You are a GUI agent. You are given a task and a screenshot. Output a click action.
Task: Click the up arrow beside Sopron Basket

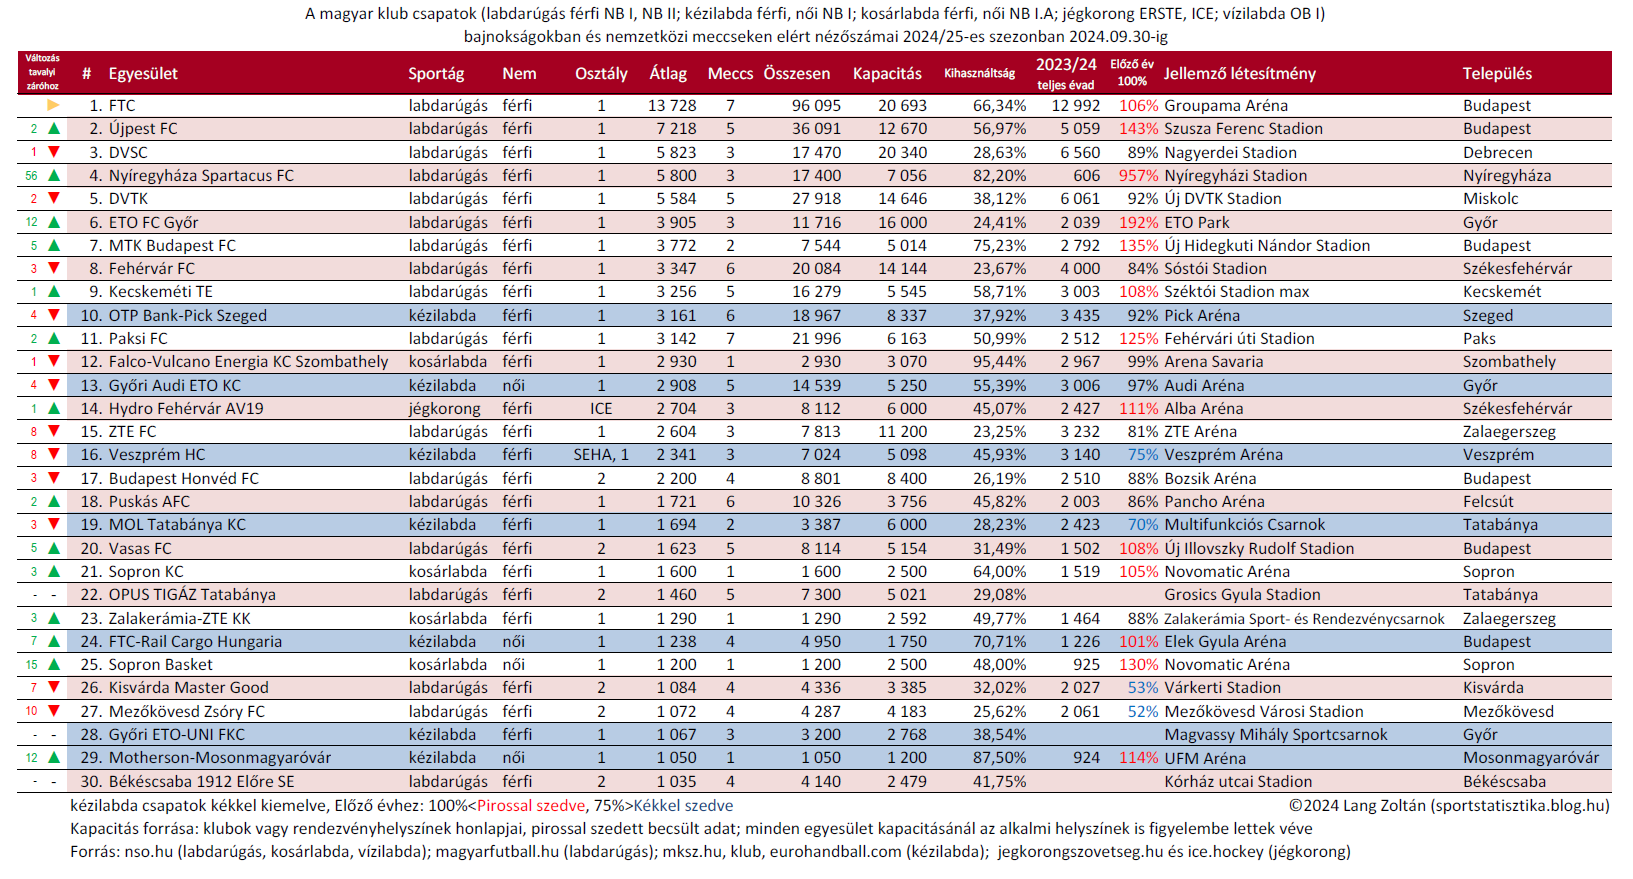point(54,664)
